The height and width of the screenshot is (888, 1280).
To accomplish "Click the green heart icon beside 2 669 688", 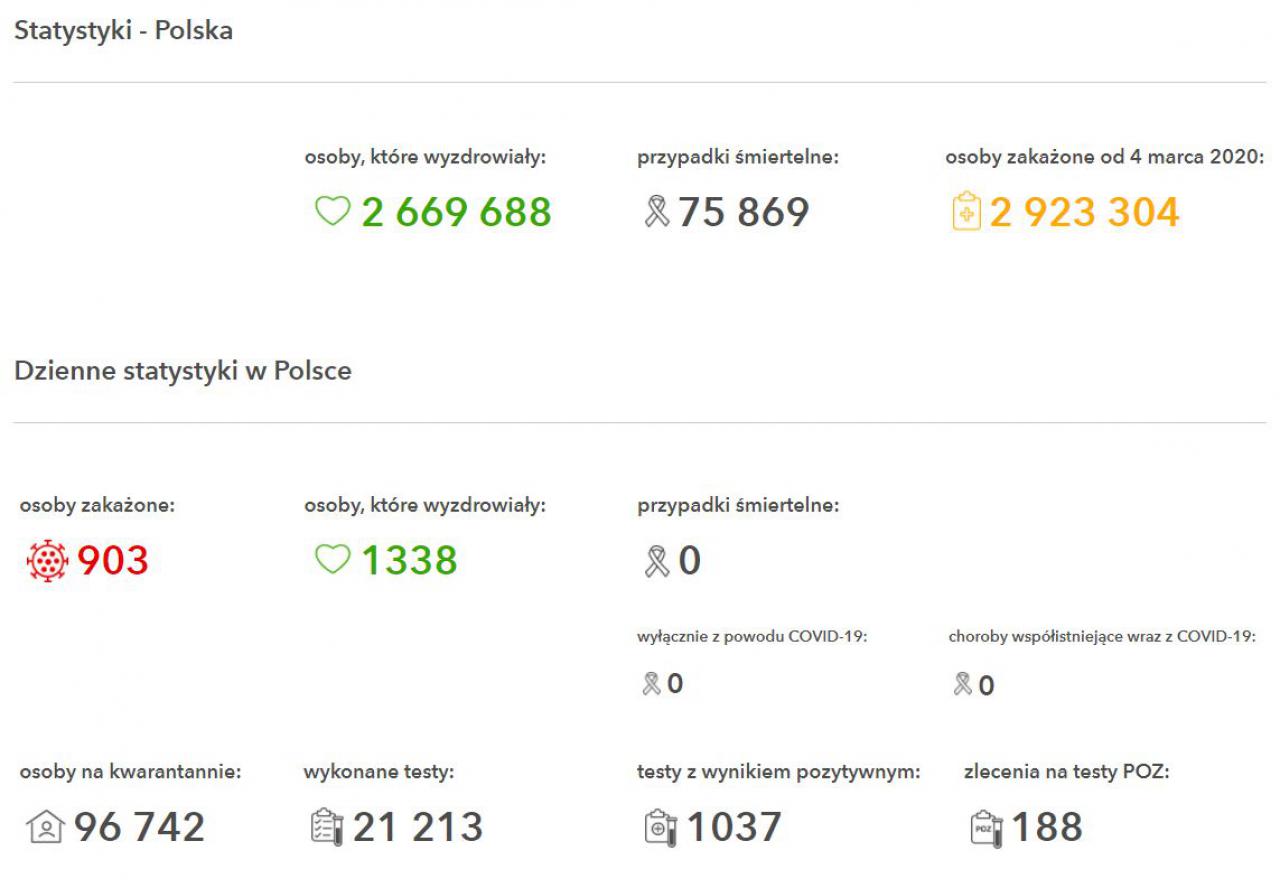I will click(333, 212).
